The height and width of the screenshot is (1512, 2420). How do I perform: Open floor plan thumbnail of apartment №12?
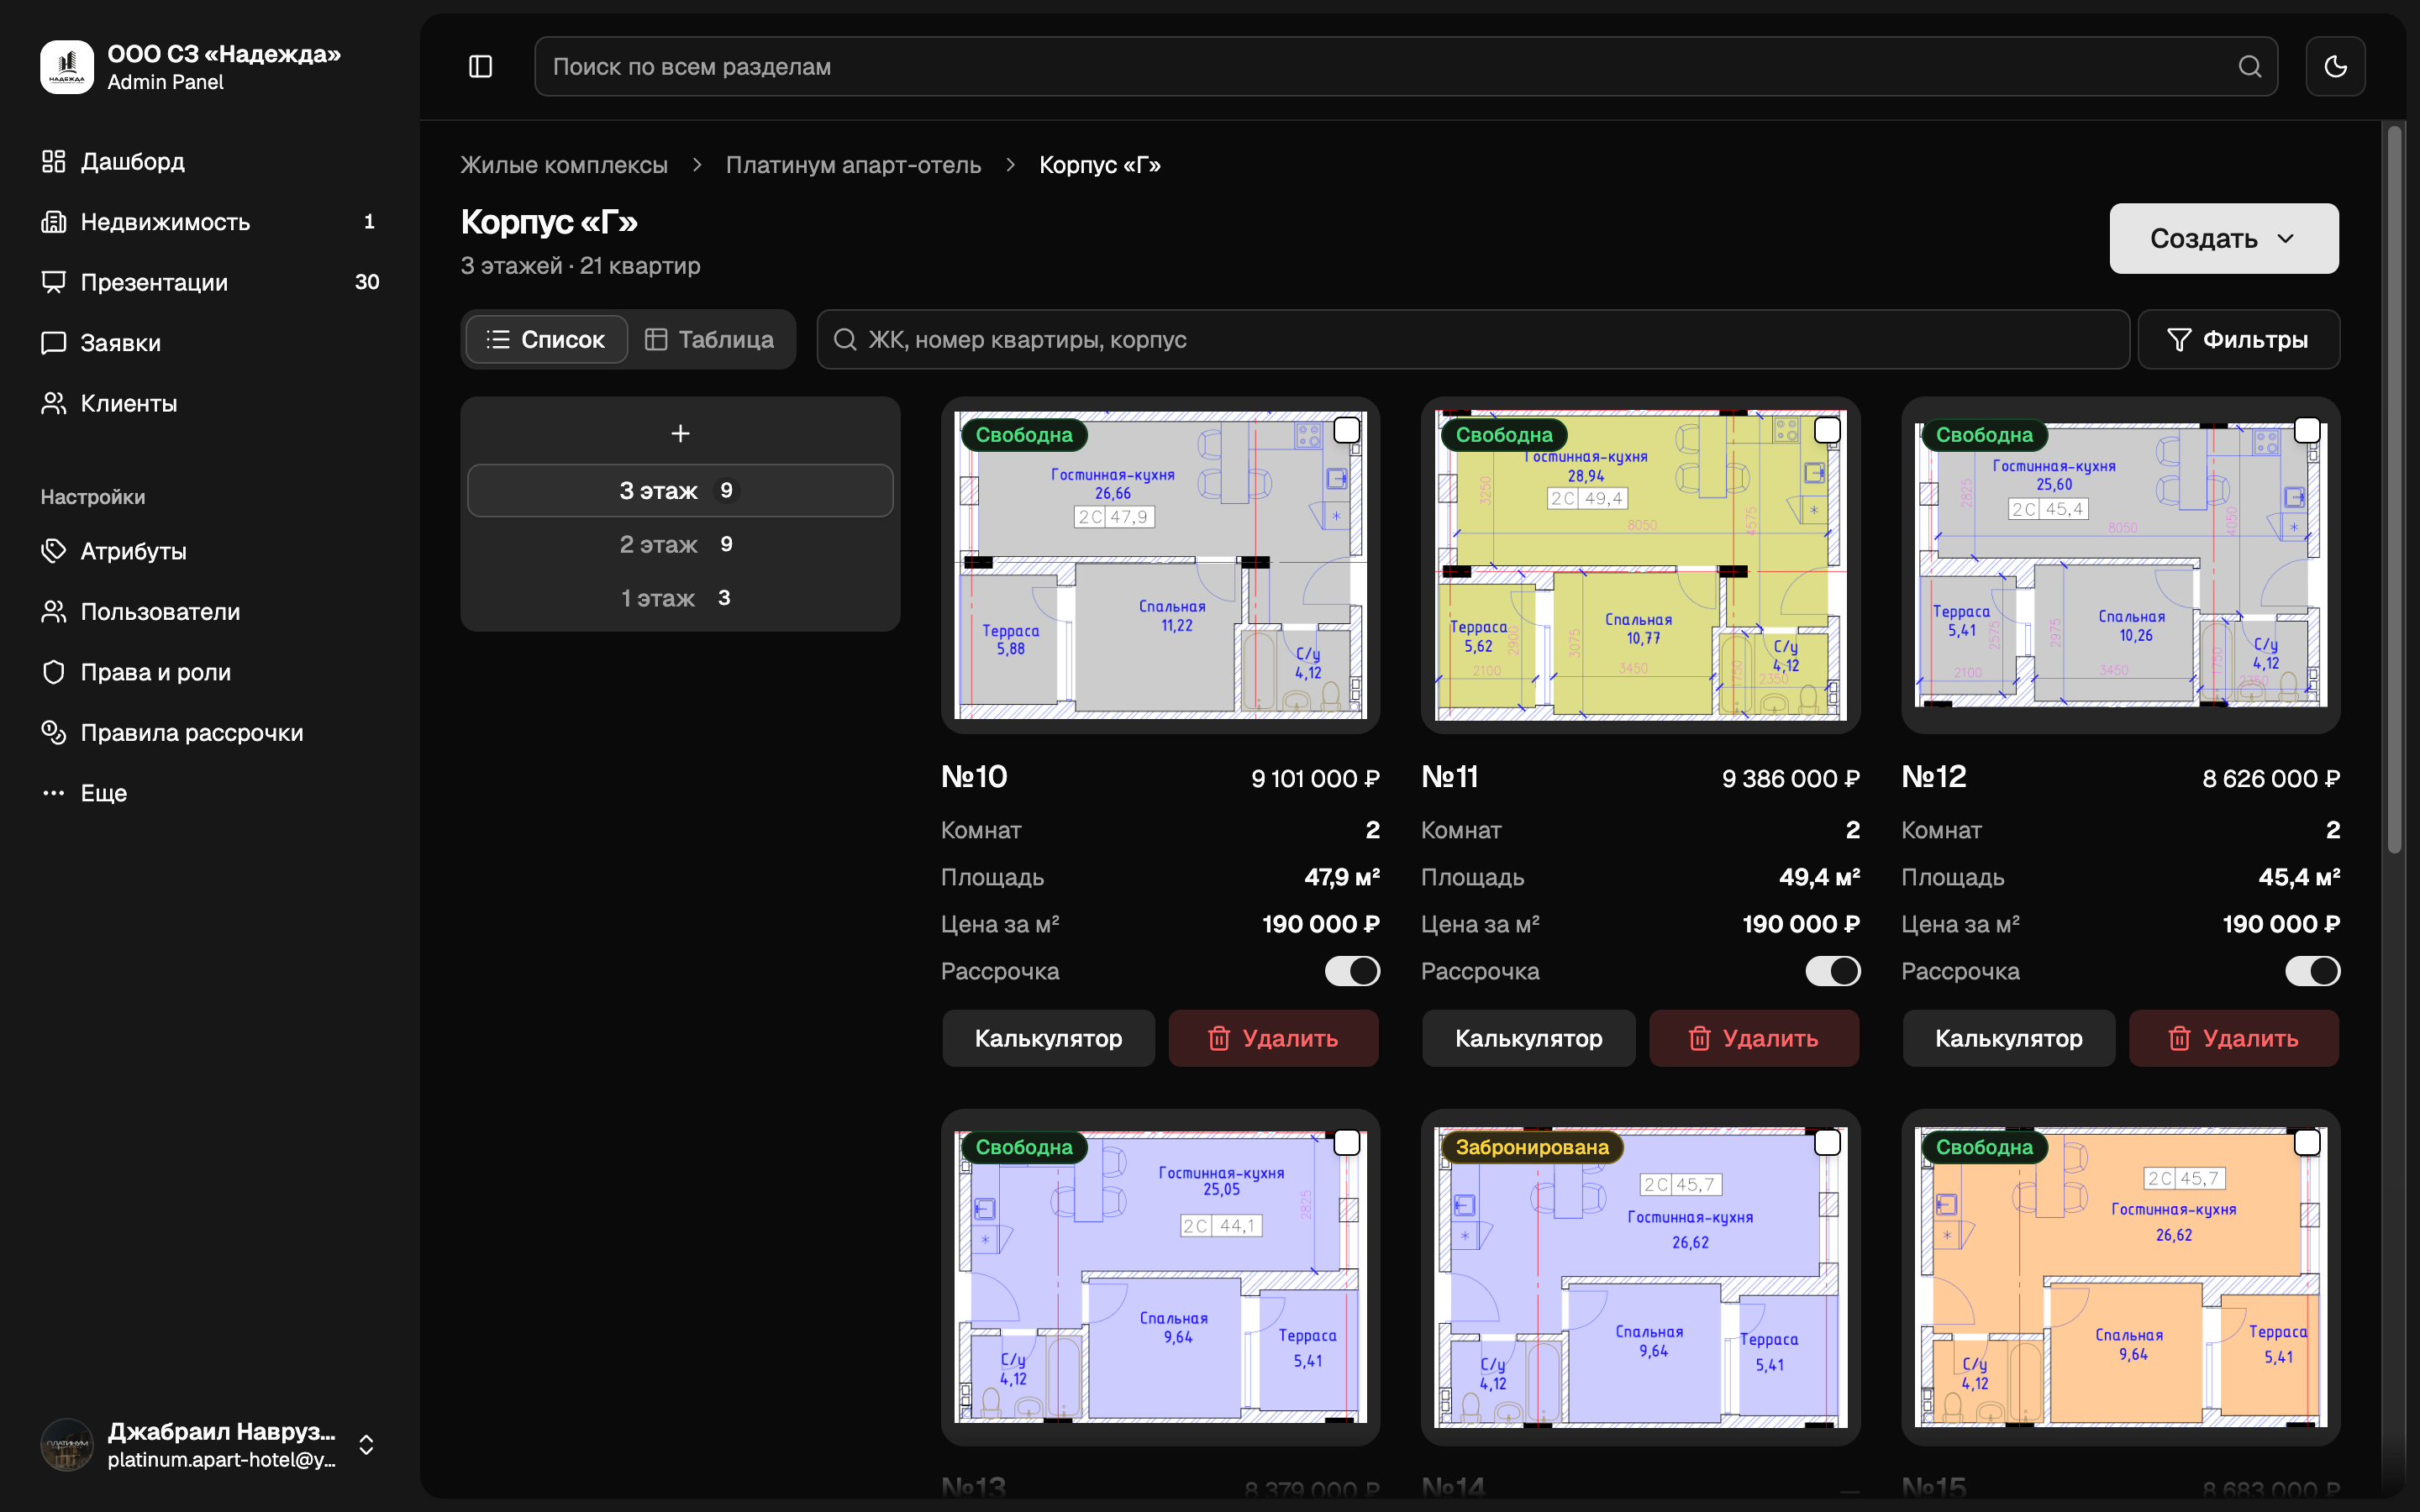[x=2120, y=565]
